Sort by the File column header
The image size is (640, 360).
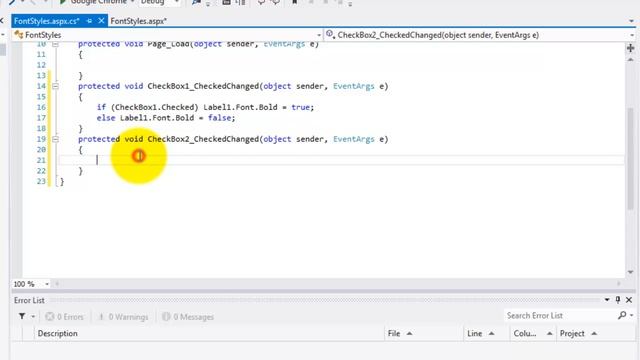point(424,333)
